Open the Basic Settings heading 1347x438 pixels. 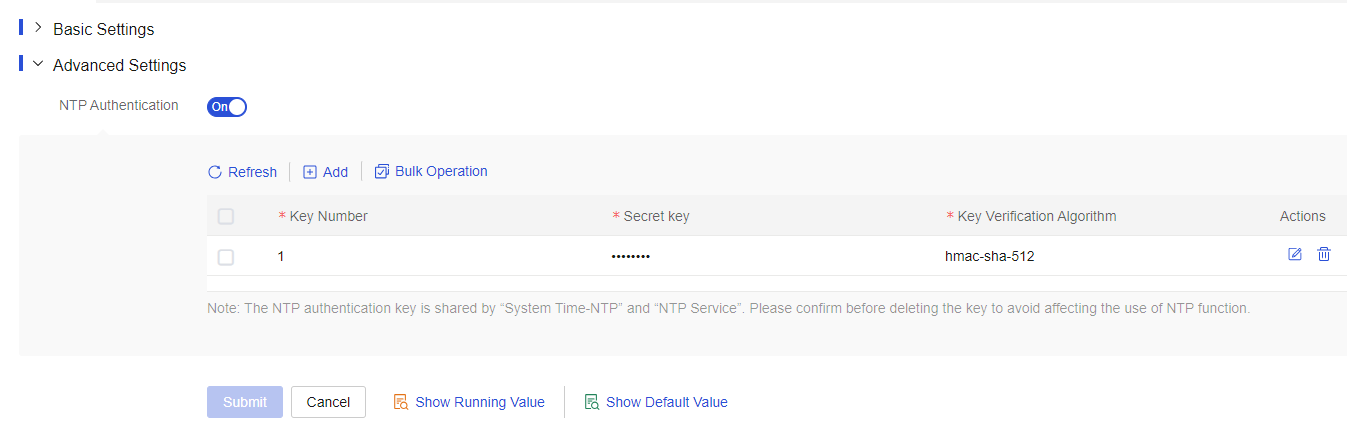(104, 29)
